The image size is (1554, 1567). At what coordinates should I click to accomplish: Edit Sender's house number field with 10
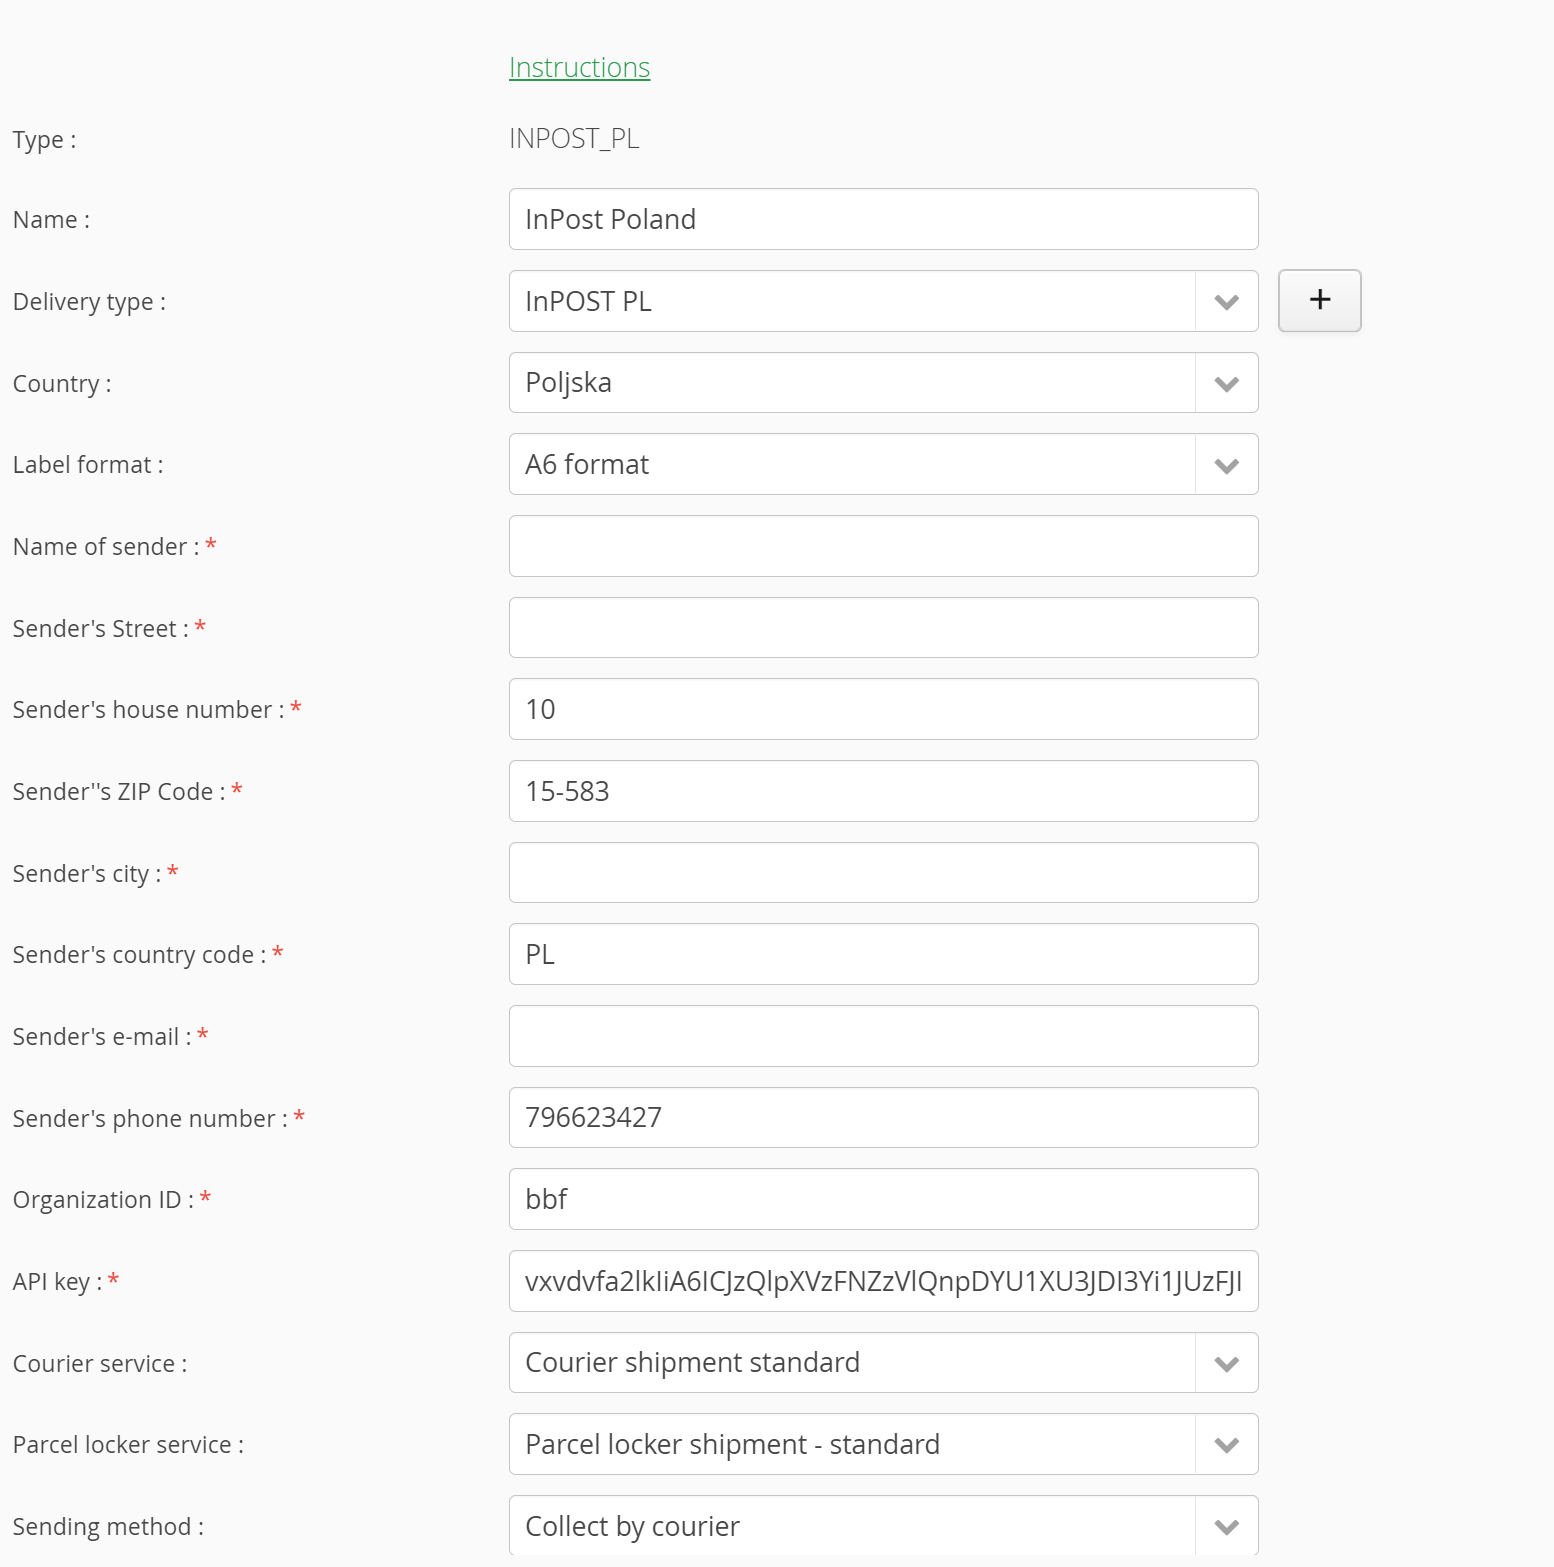[x=883, y=709]
